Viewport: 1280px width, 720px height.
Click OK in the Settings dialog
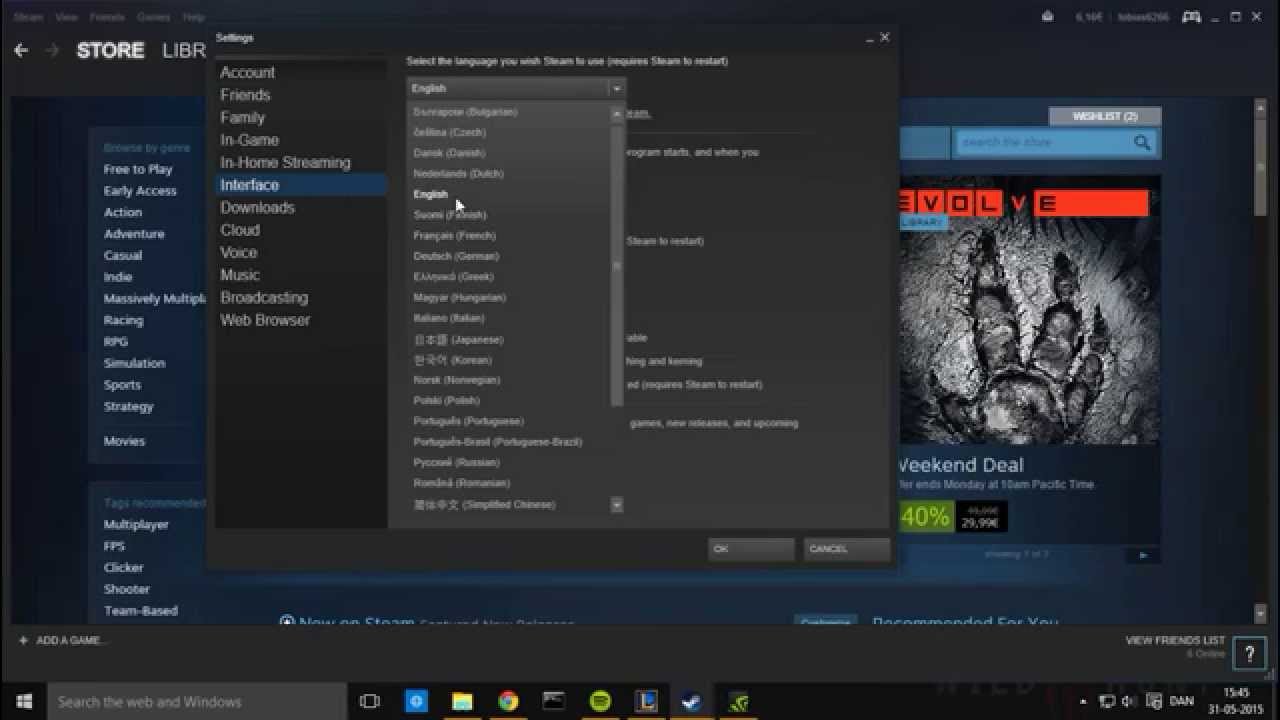[x=751, y=549]
